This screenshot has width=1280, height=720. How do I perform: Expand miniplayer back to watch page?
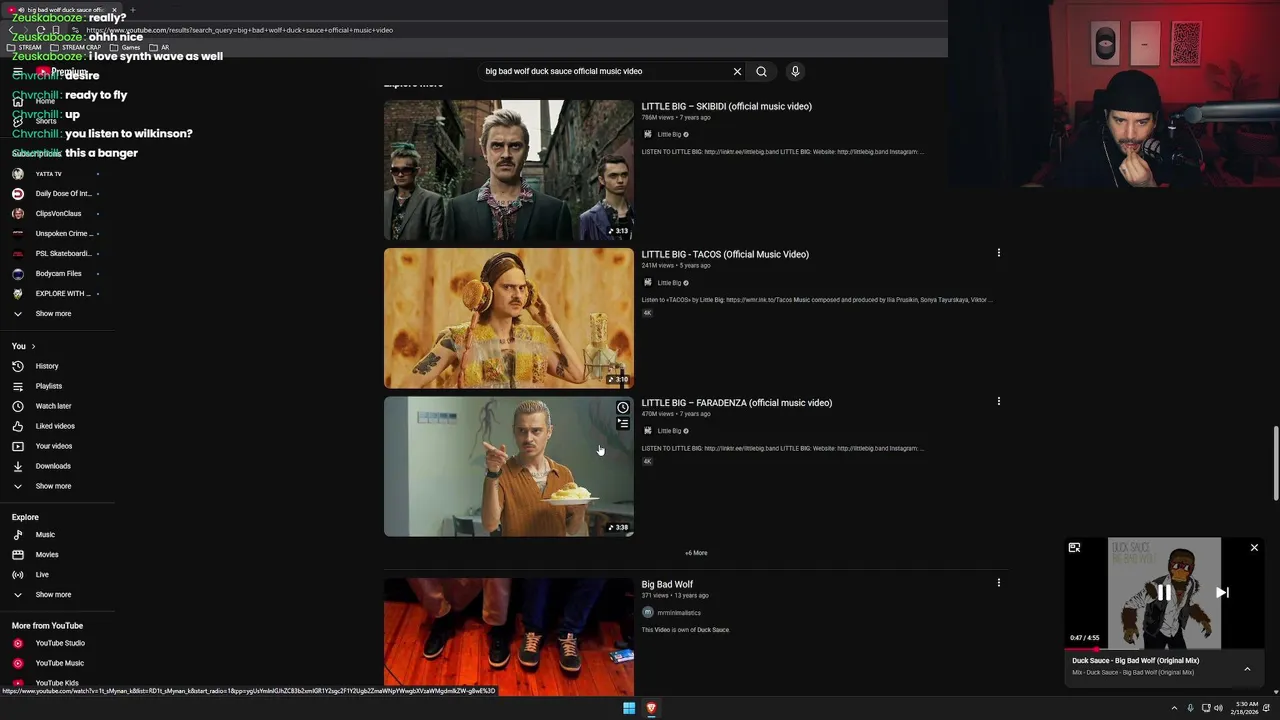coord(1074,548)
